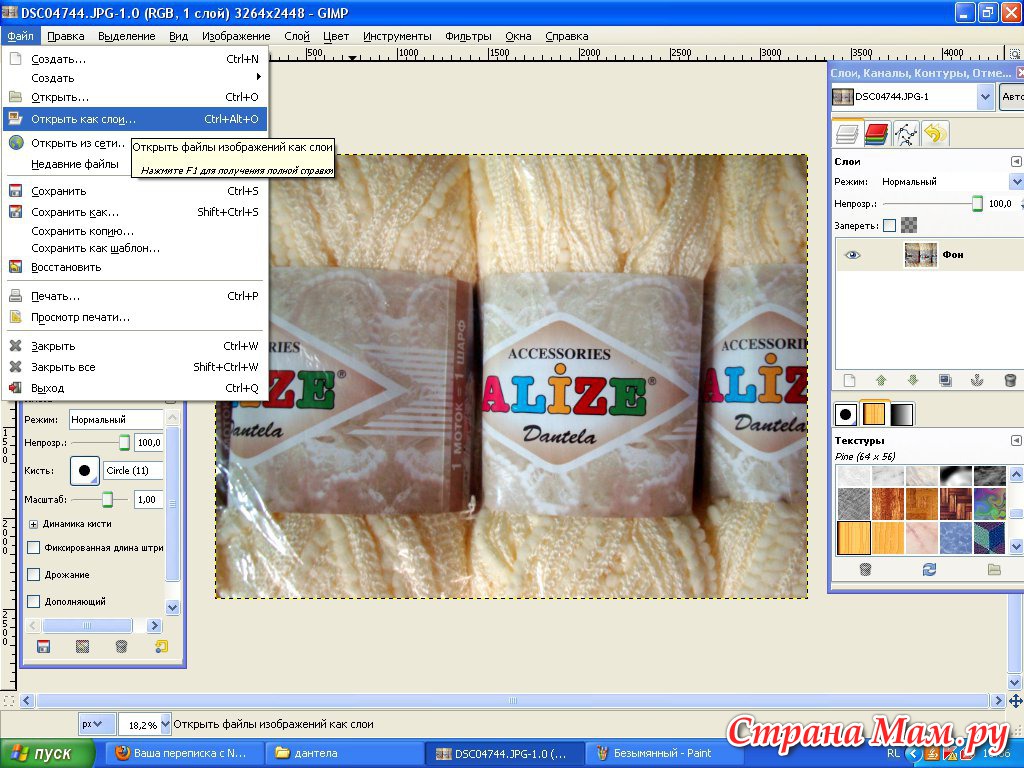Enable the Дополняющий checkbox
Viewport: 1024px width, 768px height.
(33, 601)
